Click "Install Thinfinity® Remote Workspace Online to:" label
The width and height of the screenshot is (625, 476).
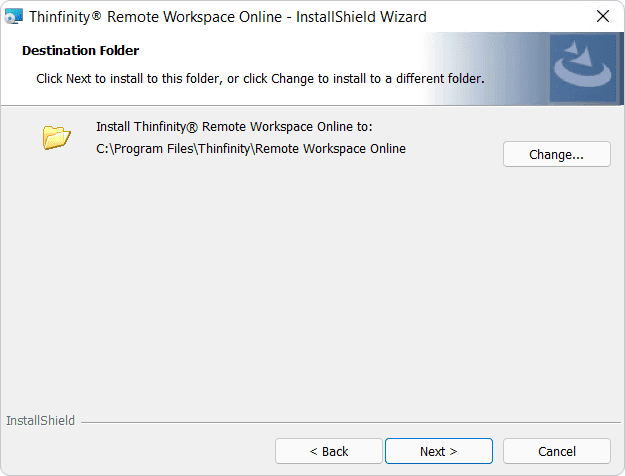point(234,127)
